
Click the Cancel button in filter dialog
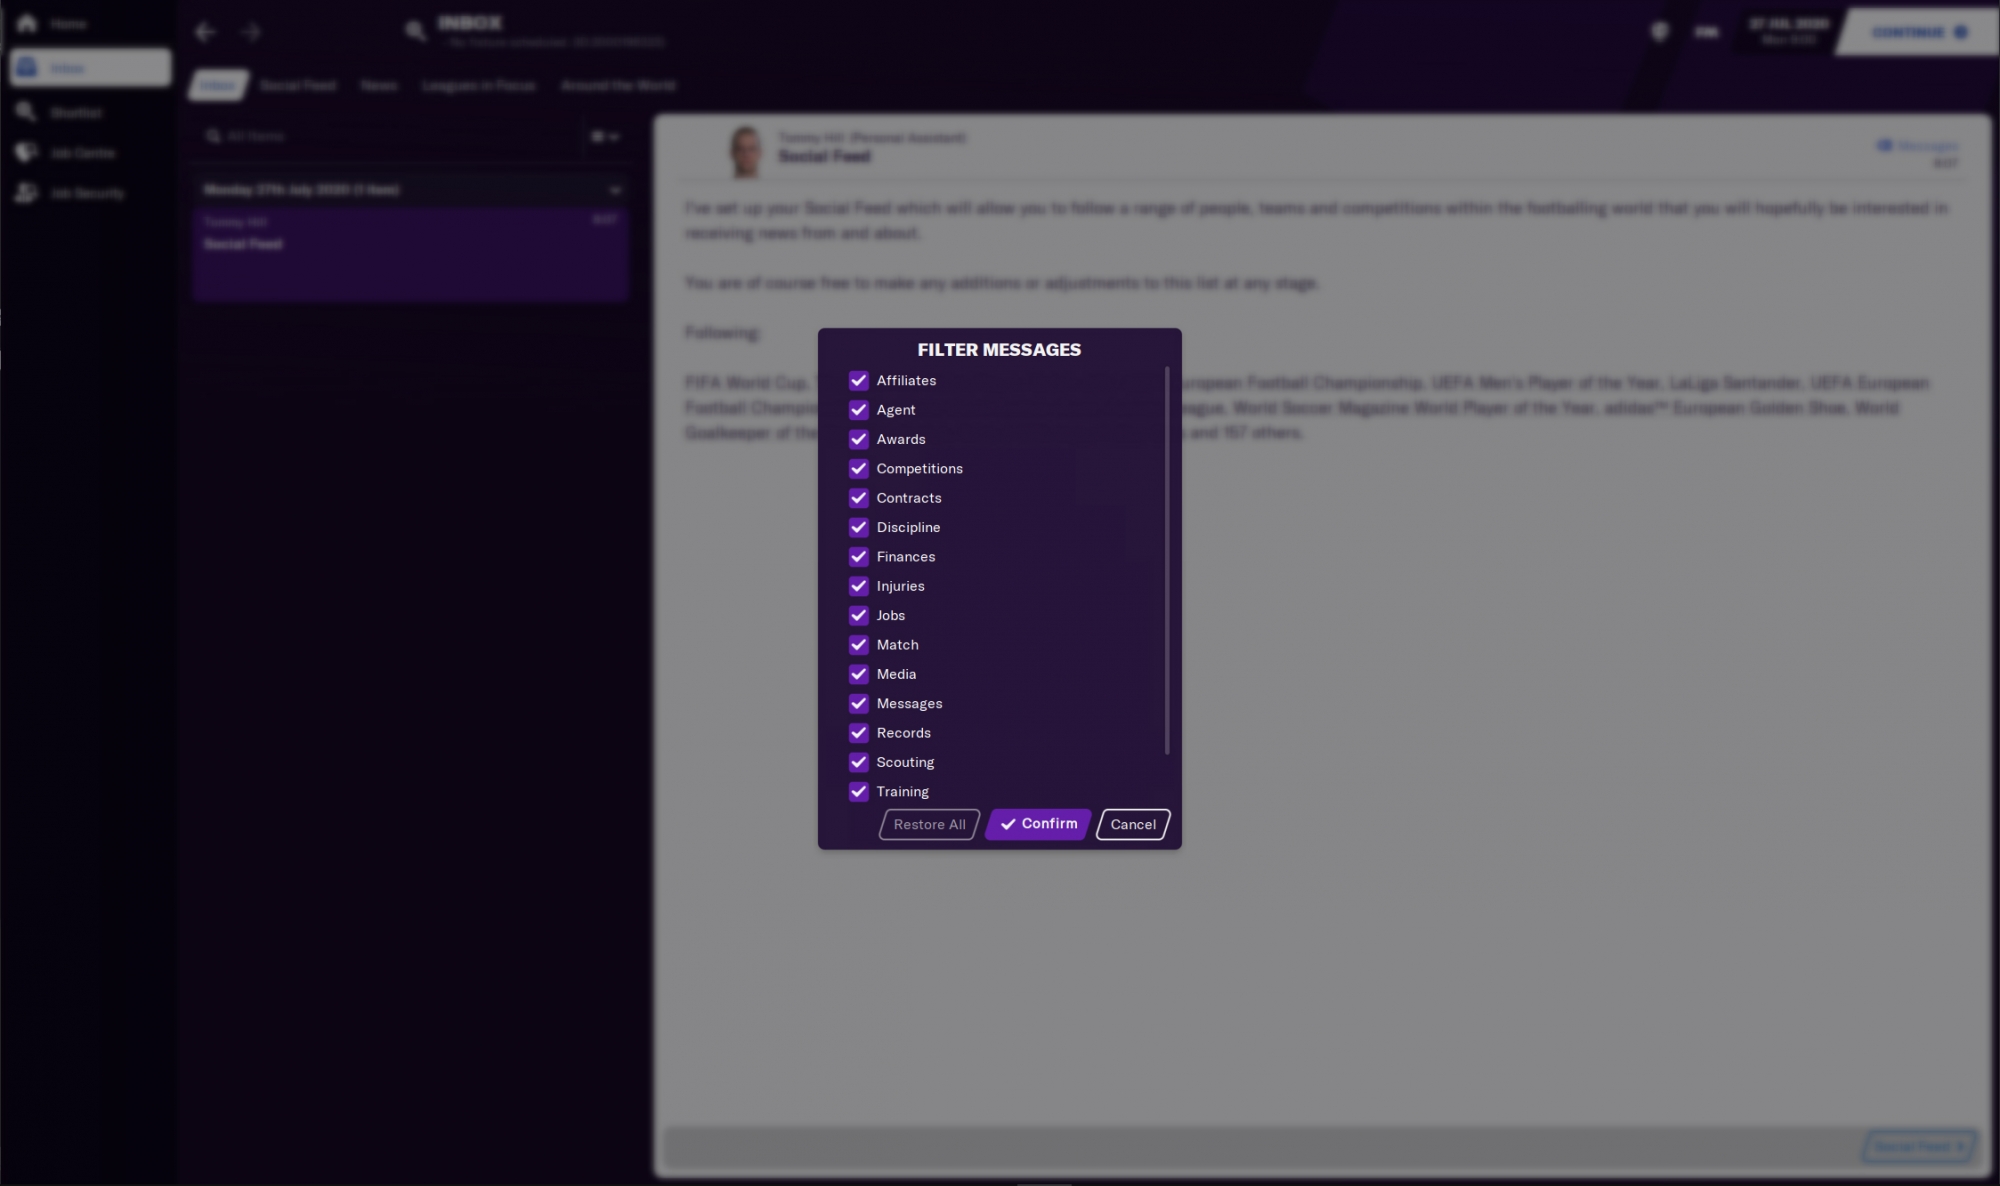point(1132,823)
